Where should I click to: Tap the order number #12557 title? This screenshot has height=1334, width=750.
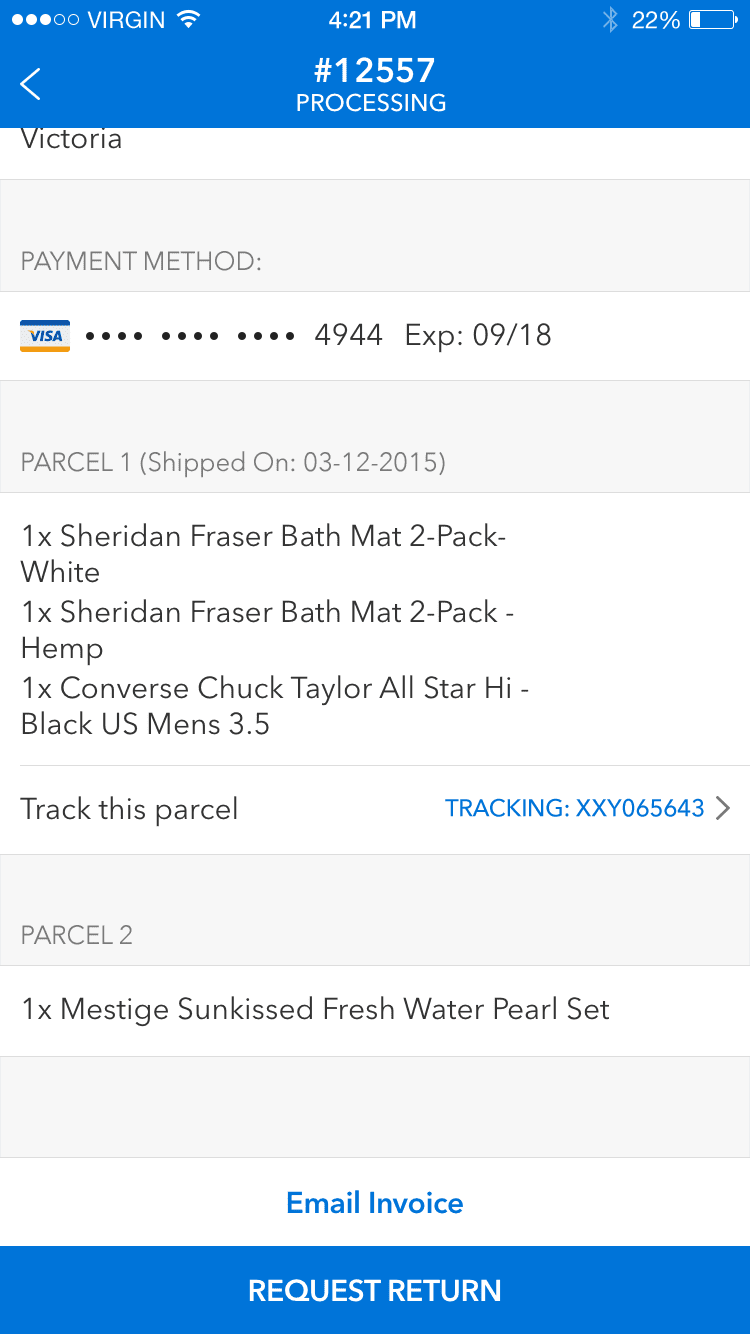pyautogui.click(x=374, y=71)
